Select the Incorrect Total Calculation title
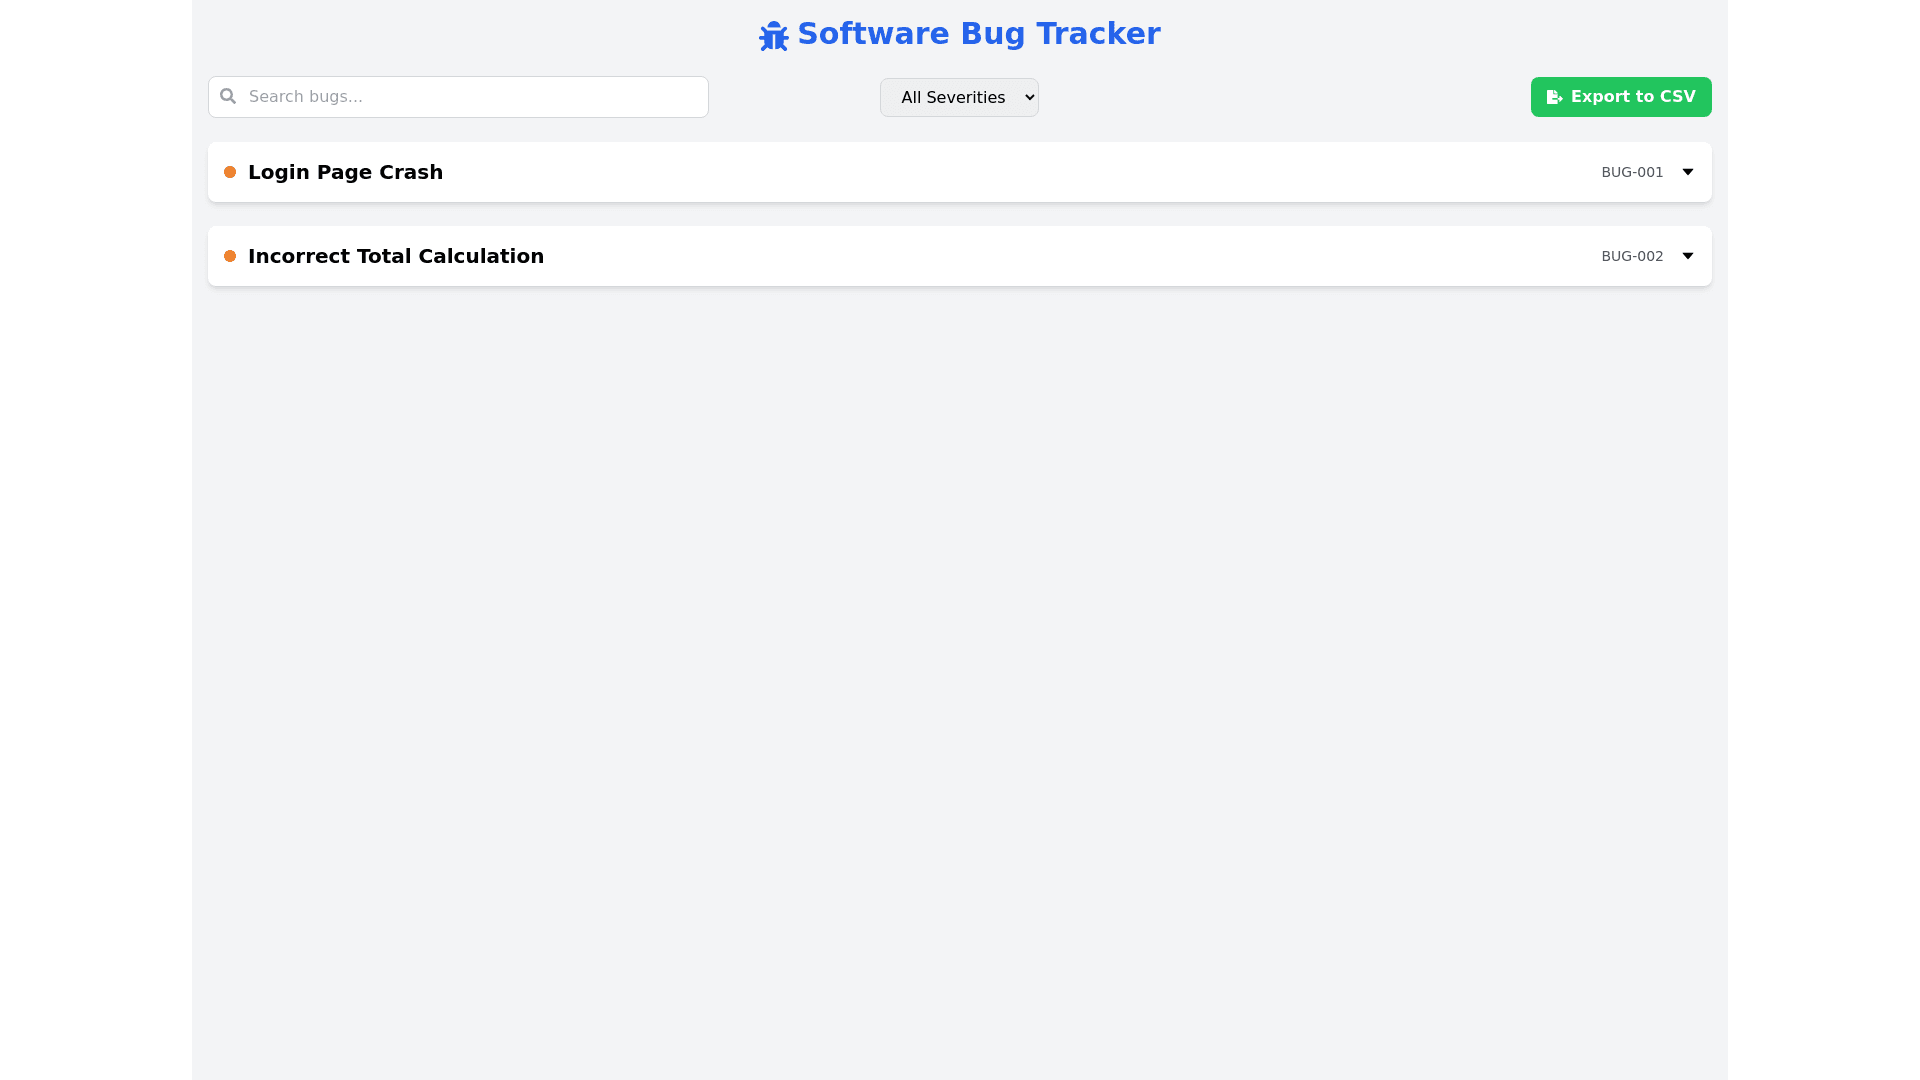The height and width of the screenshot is (1080, 1920). (396, 256)
